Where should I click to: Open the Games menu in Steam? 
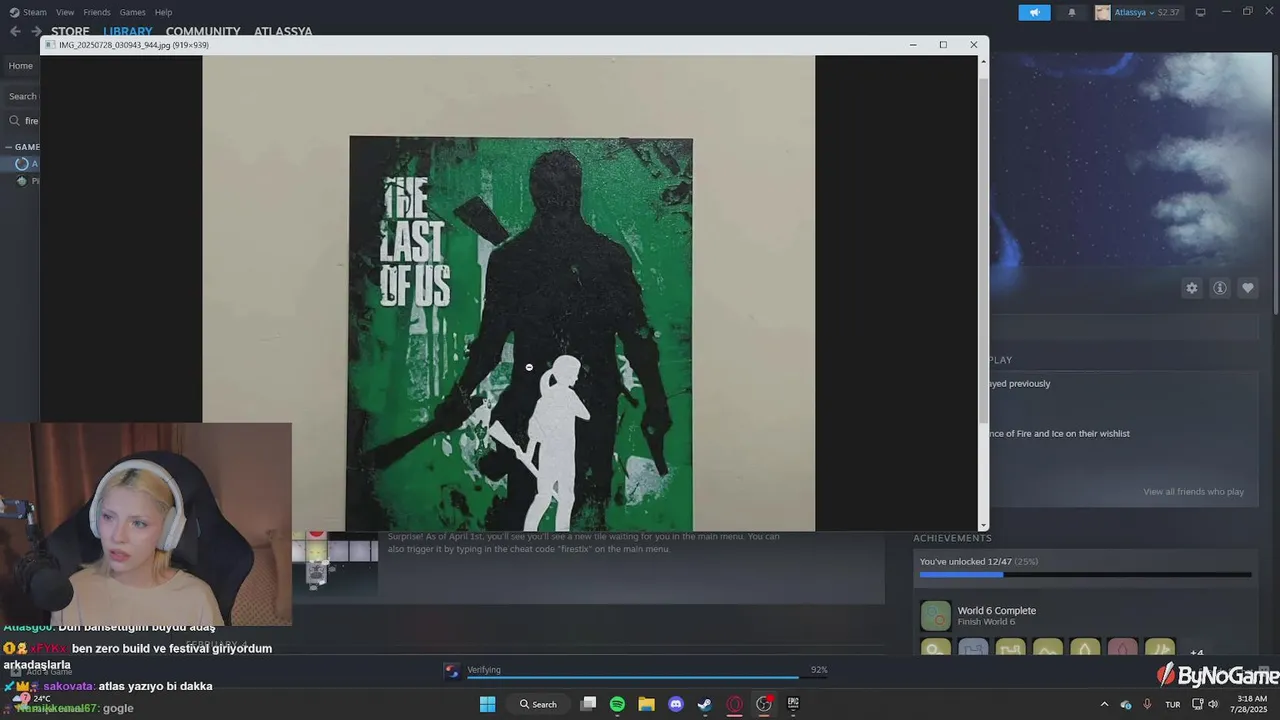click(132, 12)
